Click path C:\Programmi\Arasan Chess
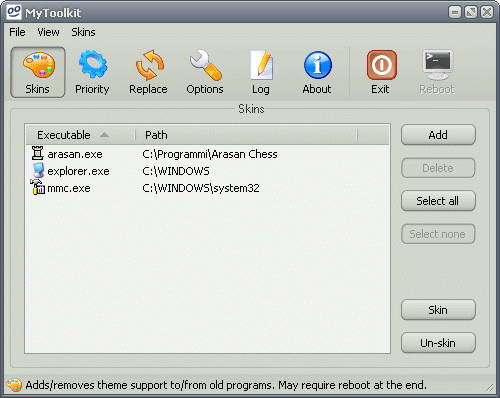The height and width of the screenshot is (398, 500). [210, 154]
